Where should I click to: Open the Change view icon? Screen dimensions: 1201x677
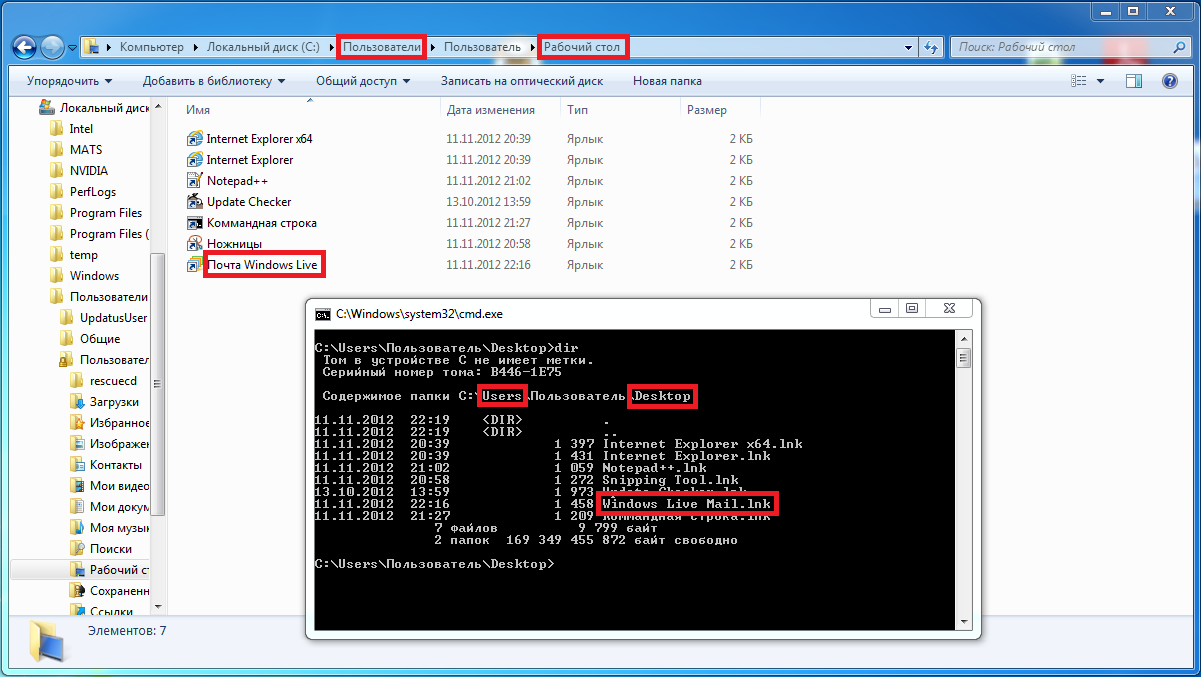(x=1078, y=81)
